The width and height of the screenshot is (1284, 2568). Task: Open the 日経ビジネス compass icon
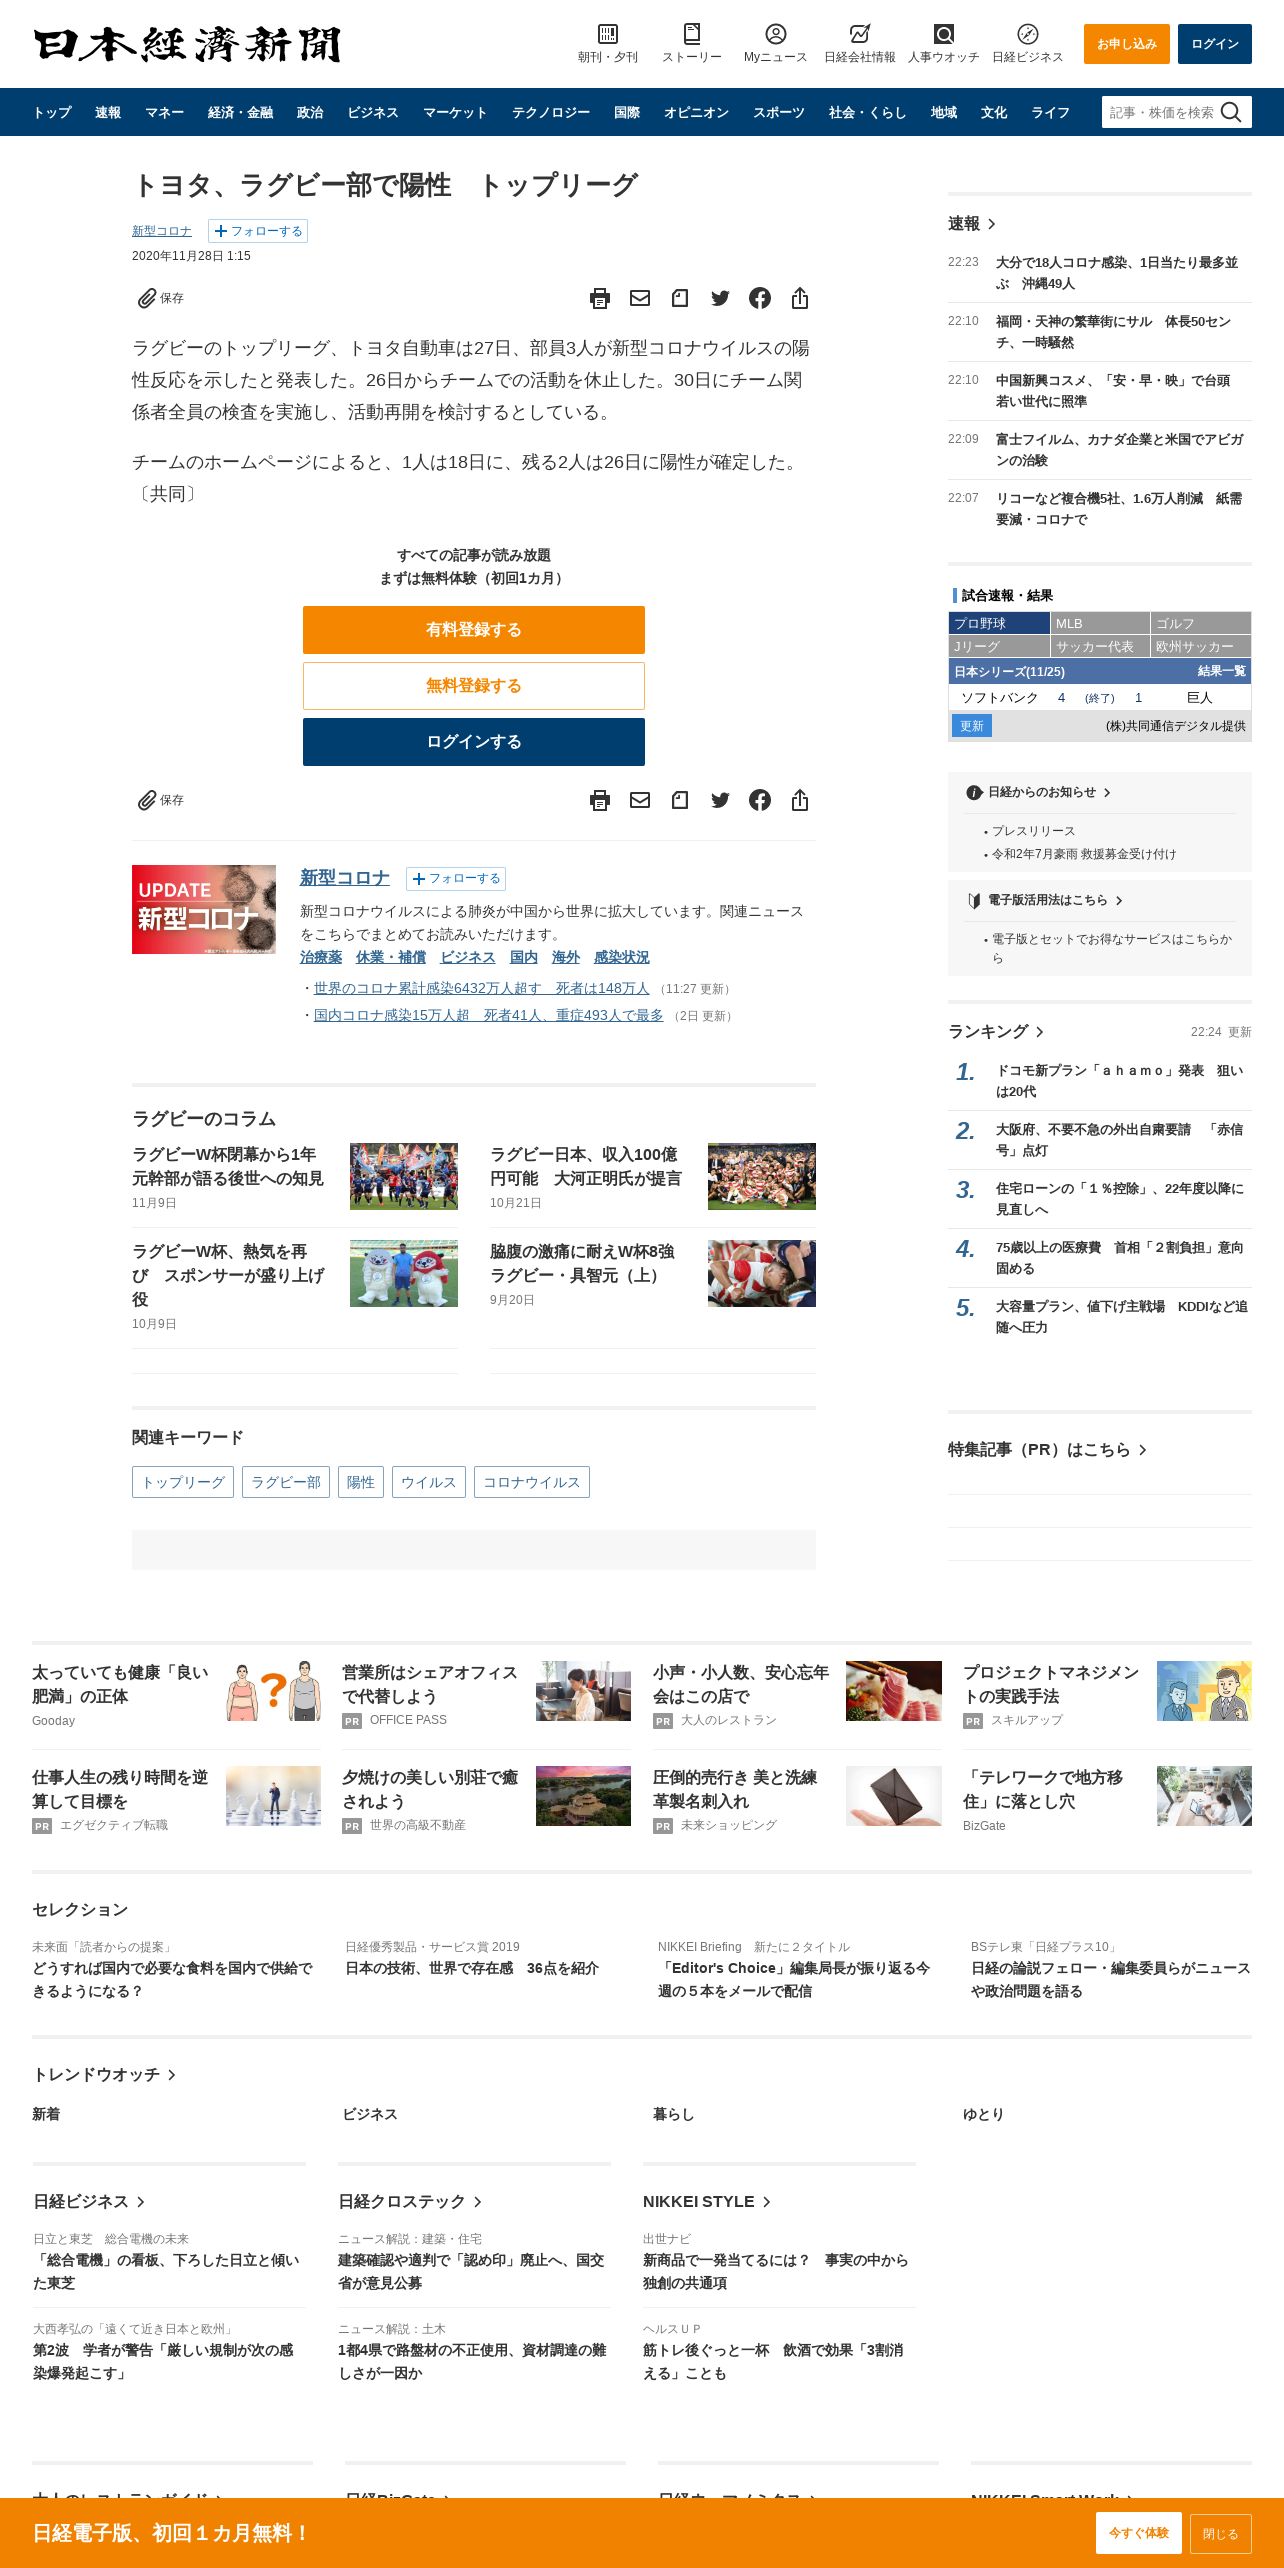click(x=1027, y=33)
